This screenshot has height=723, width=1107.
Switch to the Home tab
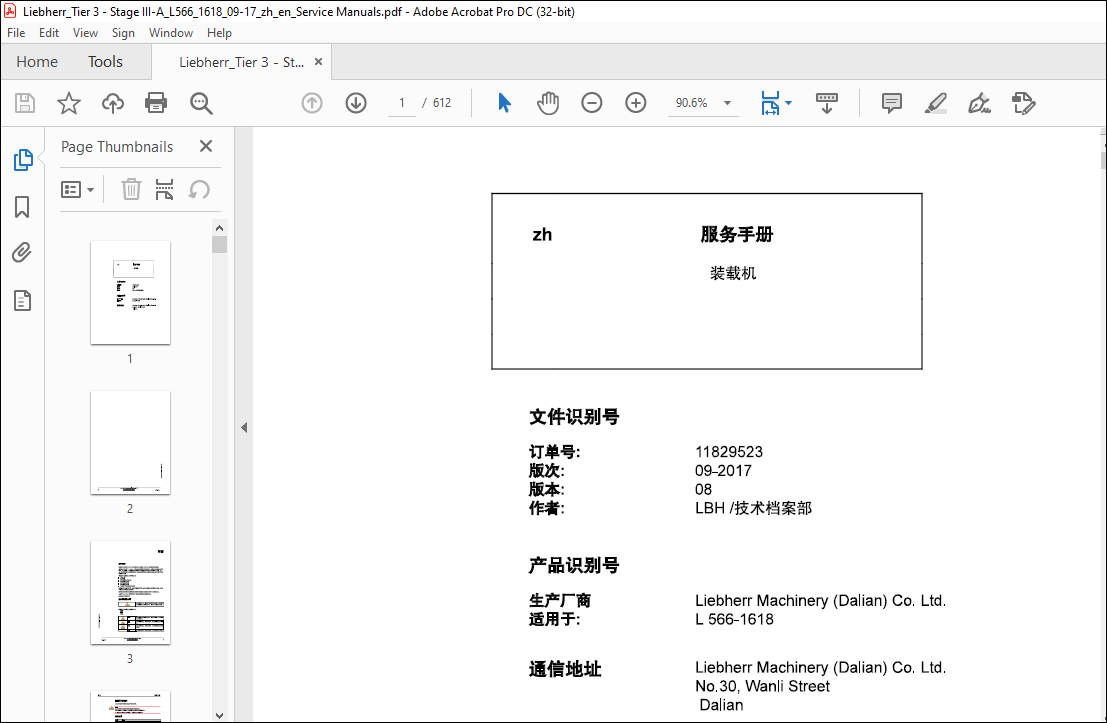[37, 62]
